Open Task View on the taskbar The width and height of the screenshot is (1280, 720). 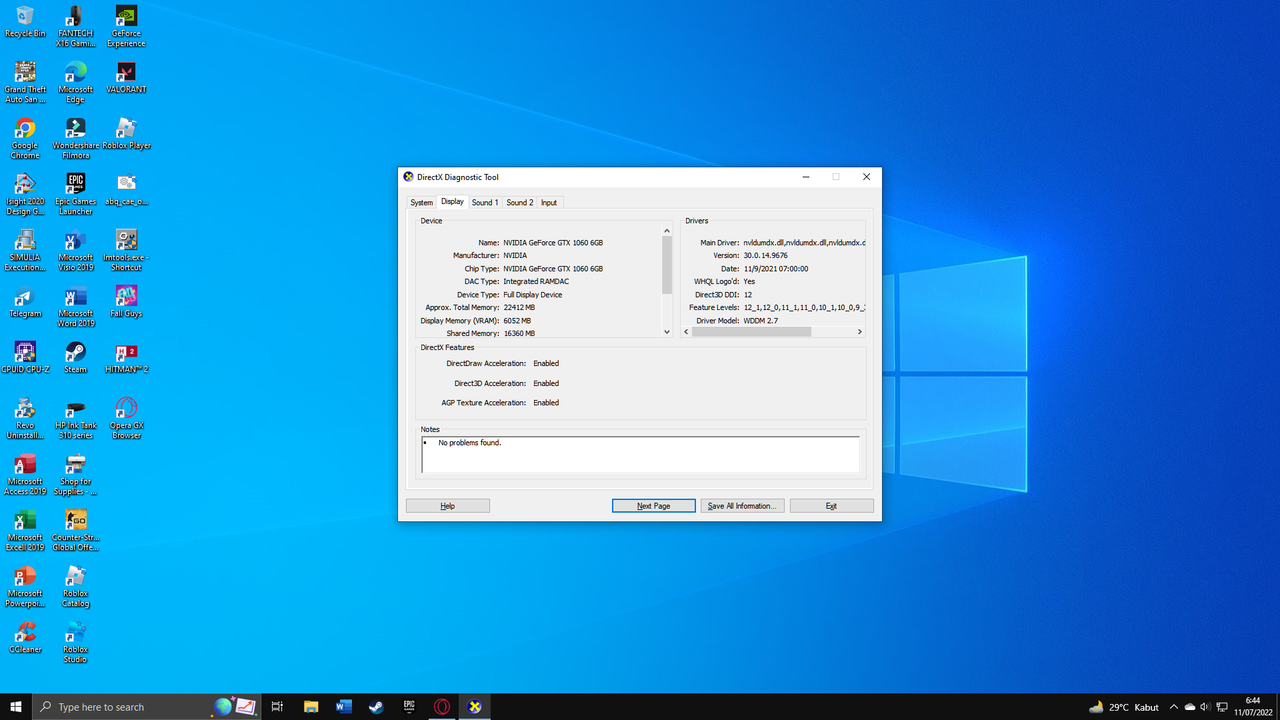coord(277,706)
